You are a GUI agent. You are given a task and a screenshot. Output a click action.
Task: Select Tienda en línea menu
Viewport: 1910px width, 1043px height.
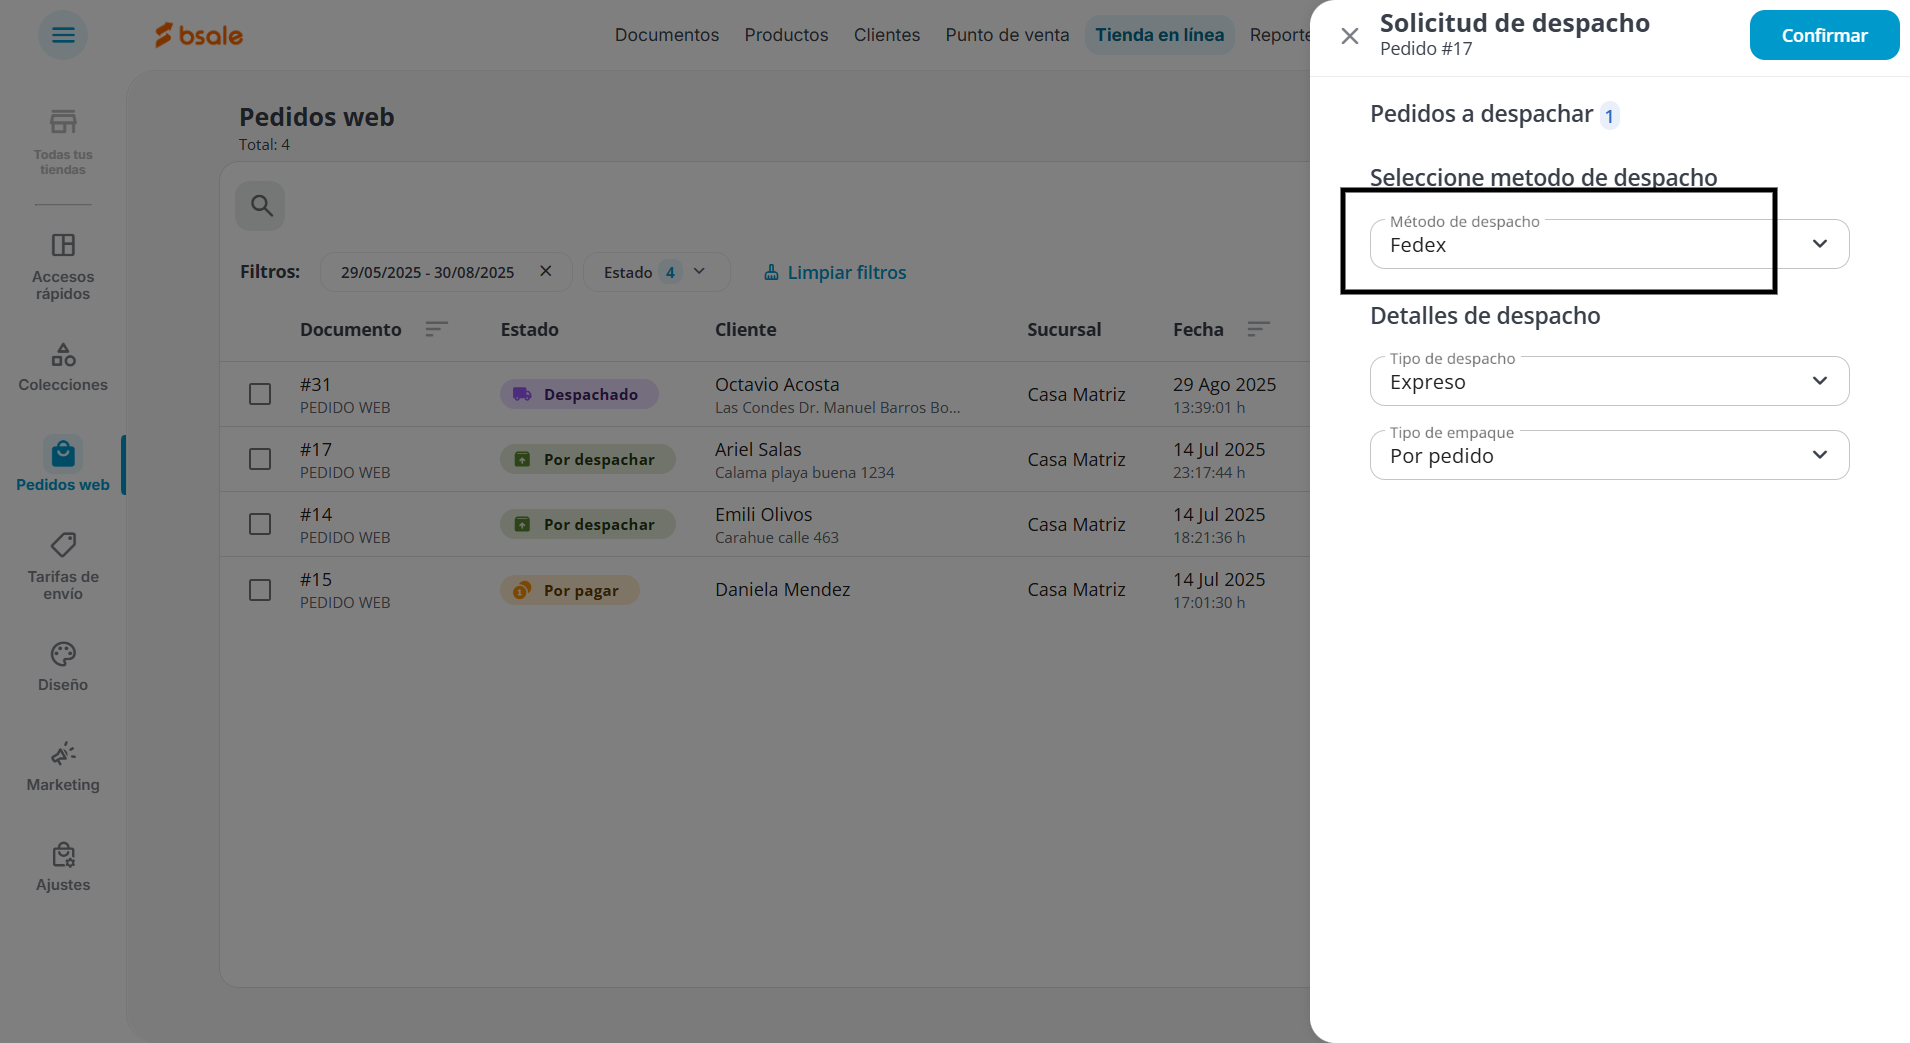coord(1160,35)
